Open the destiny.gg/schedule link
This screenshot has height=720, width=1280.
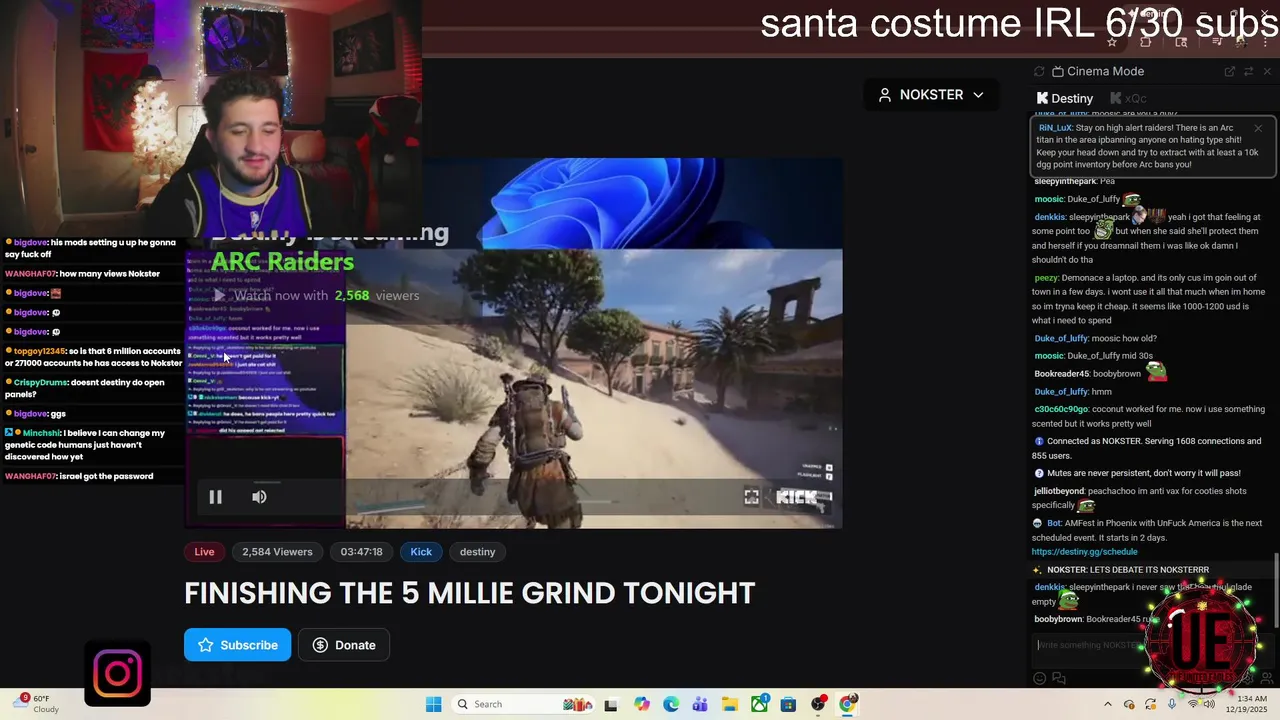pos(1085,551)
